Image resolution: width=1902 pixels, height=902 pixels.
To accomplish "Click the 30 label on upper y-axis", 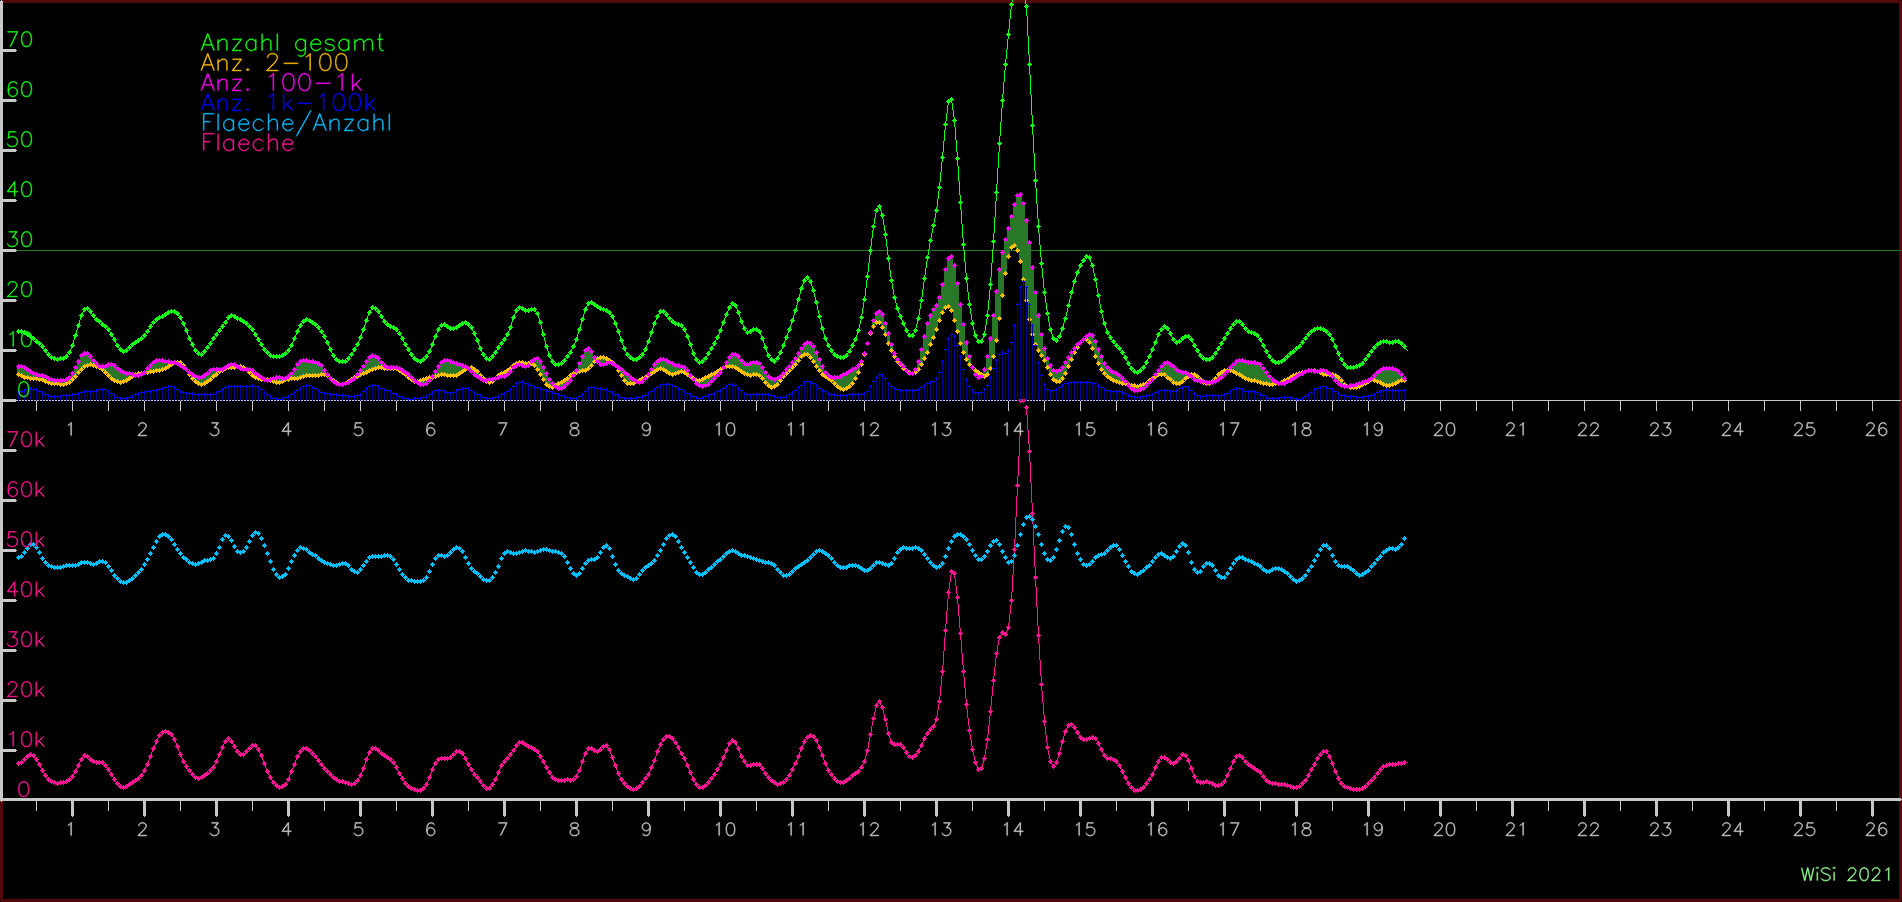I will click(x=19, y=240).
